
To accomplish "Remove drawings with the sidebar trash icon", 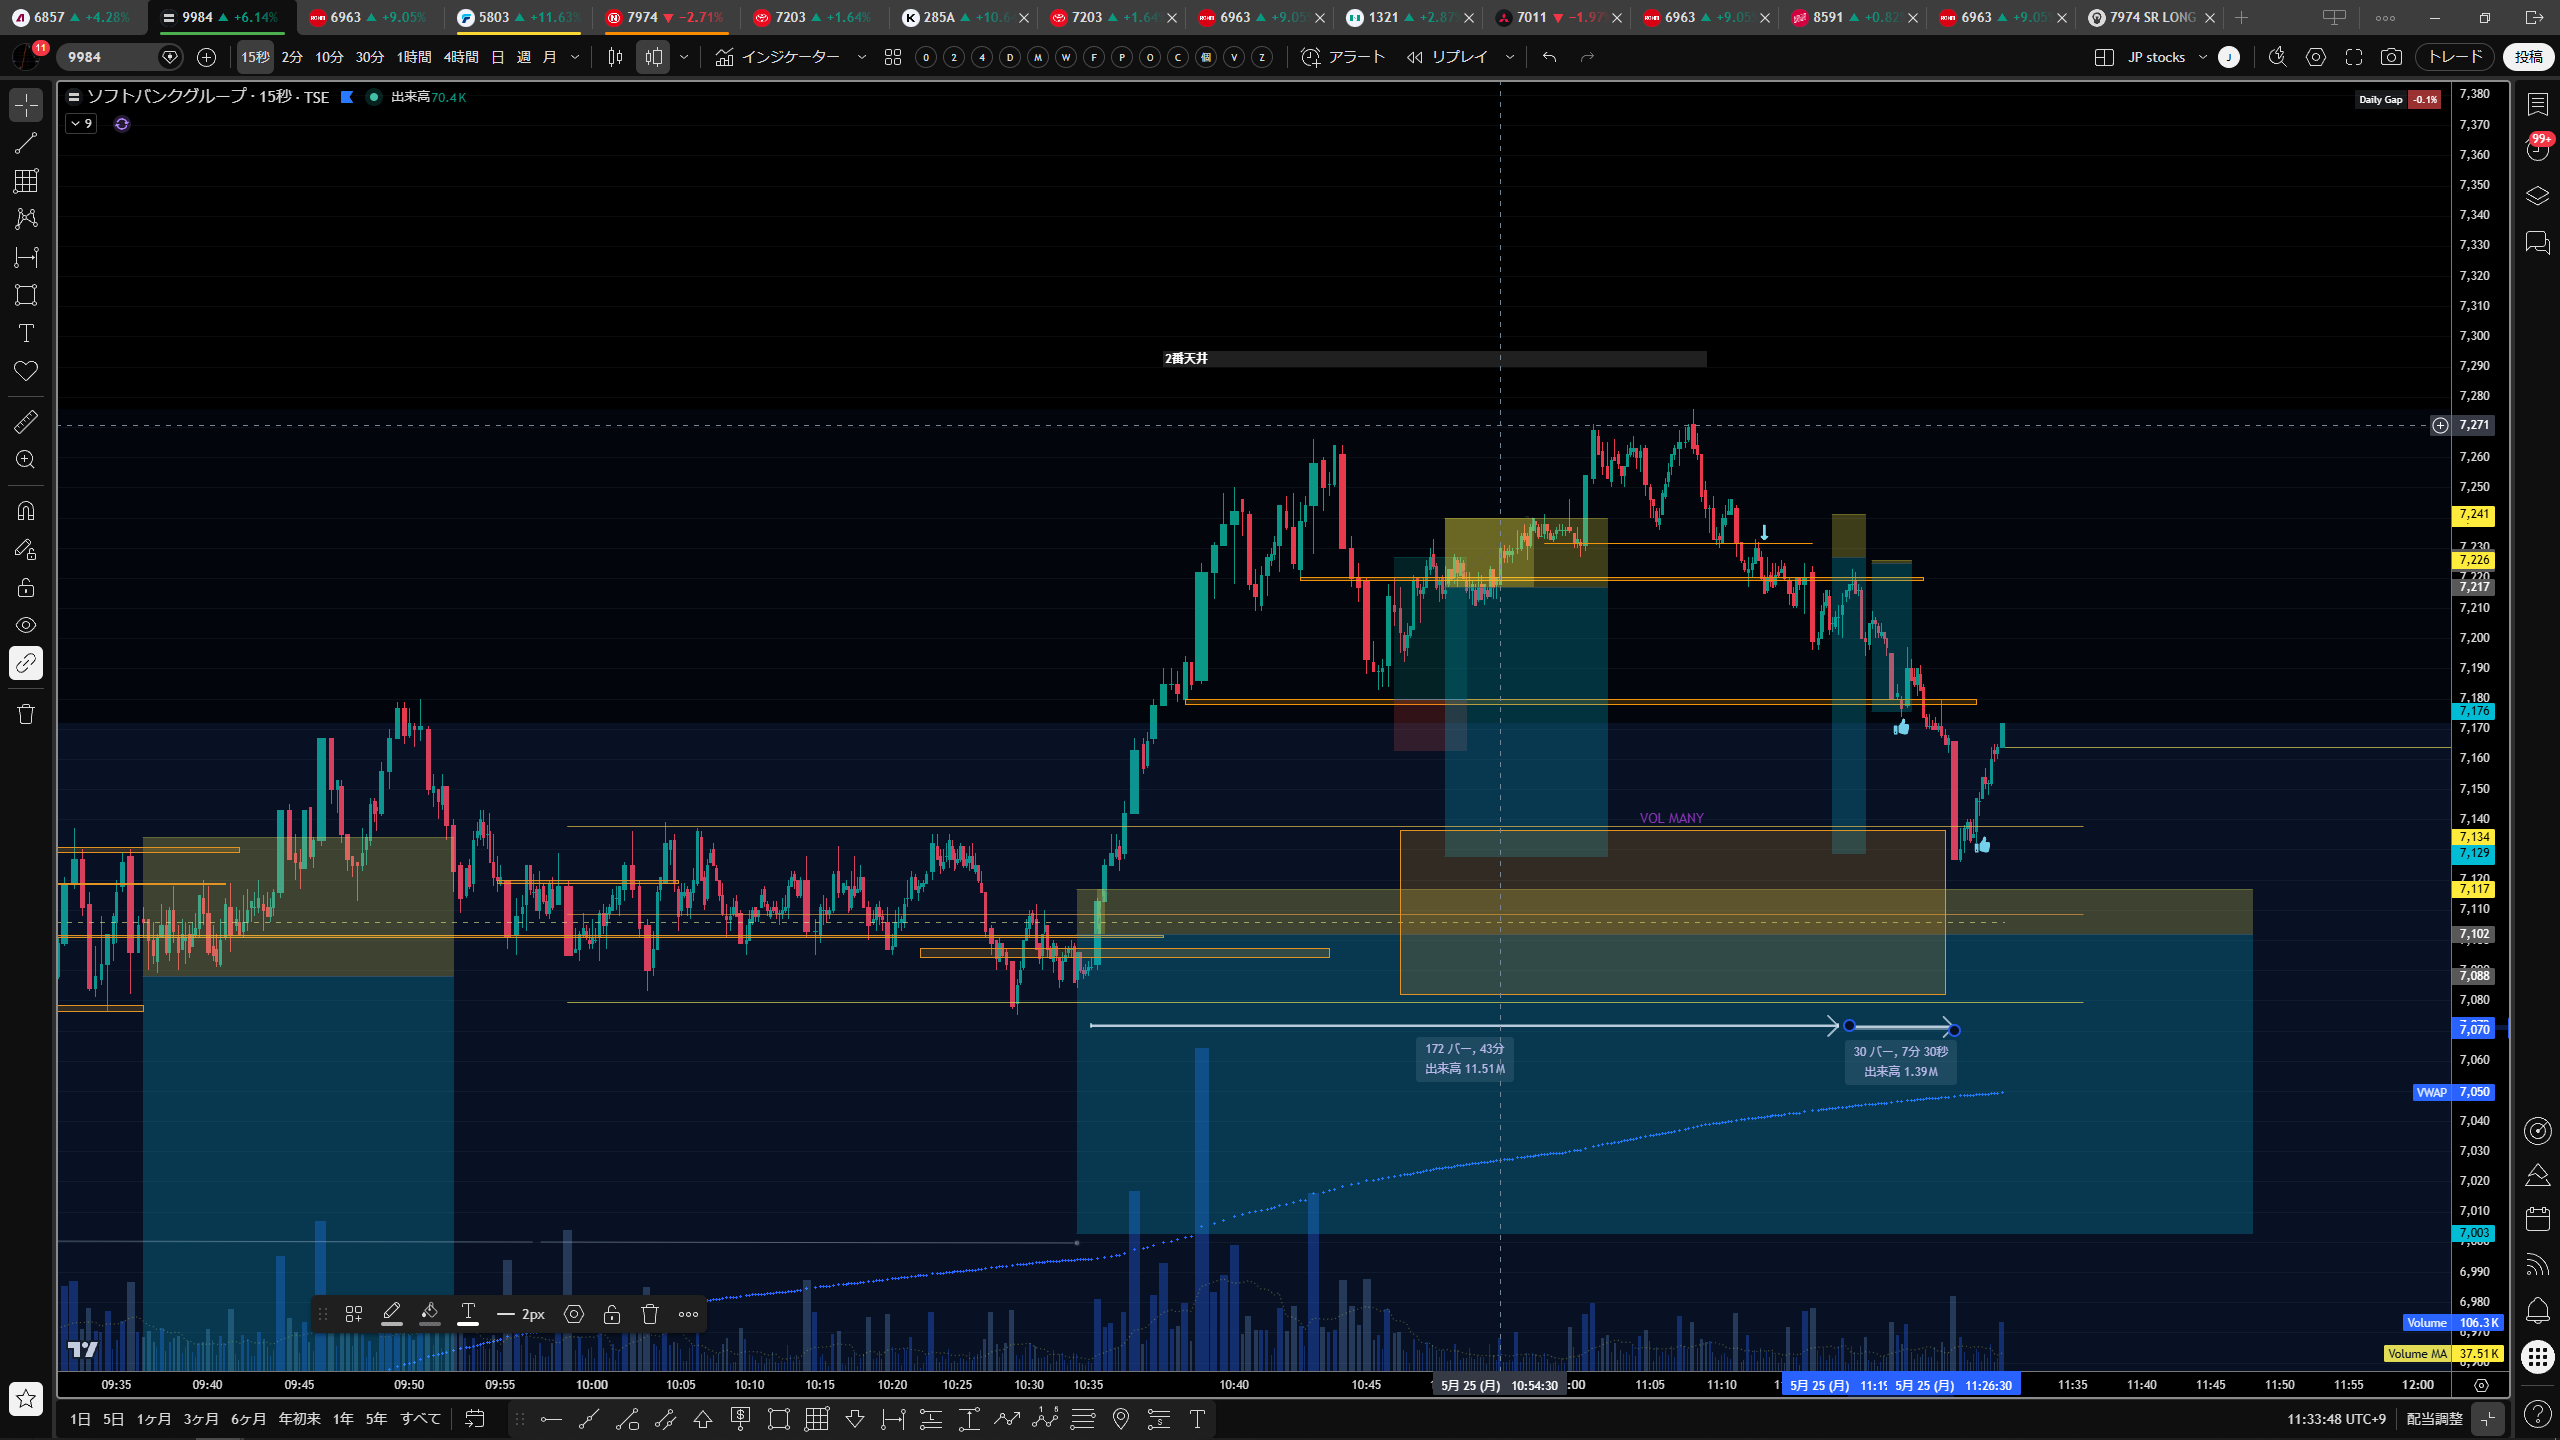I will (26, 714).
